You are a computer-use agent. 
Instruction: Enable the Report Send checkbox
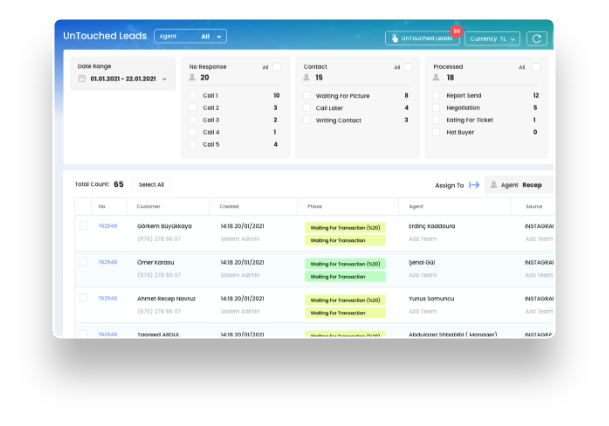438,96
